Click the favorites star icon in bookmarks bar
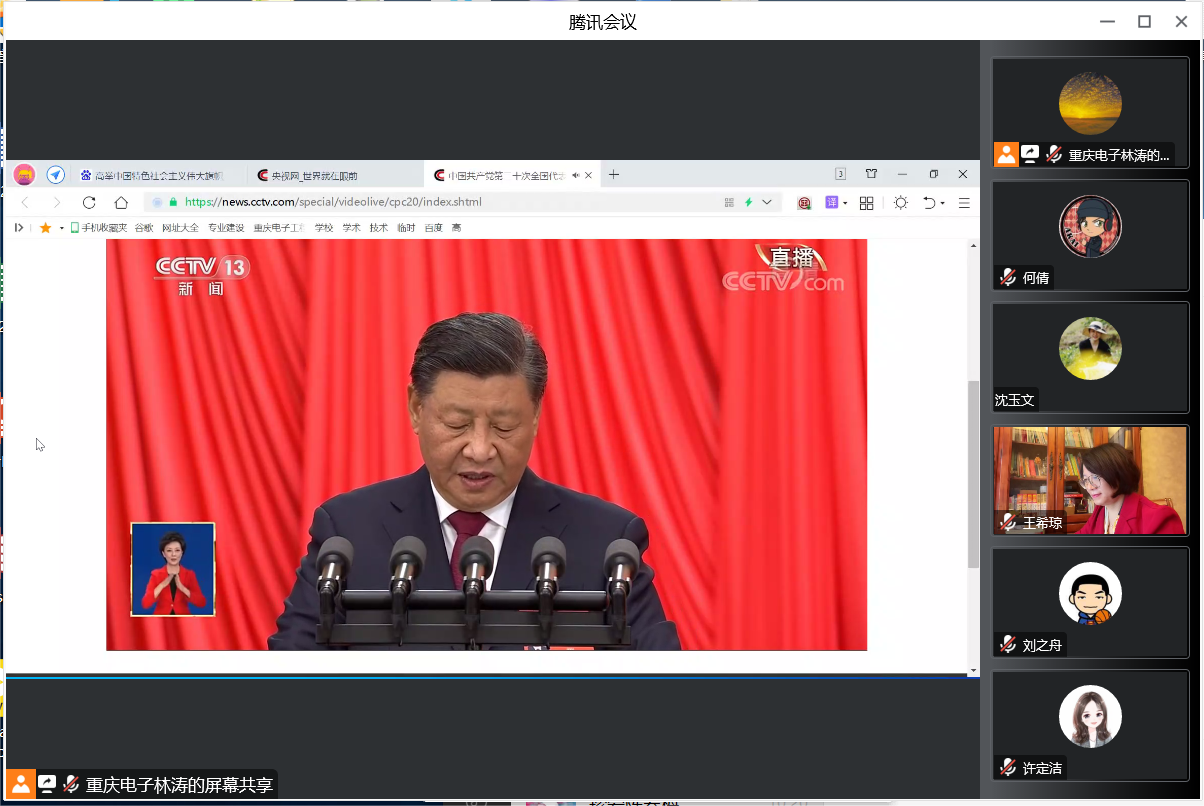The image size is (1204, 806). (45, 228)
